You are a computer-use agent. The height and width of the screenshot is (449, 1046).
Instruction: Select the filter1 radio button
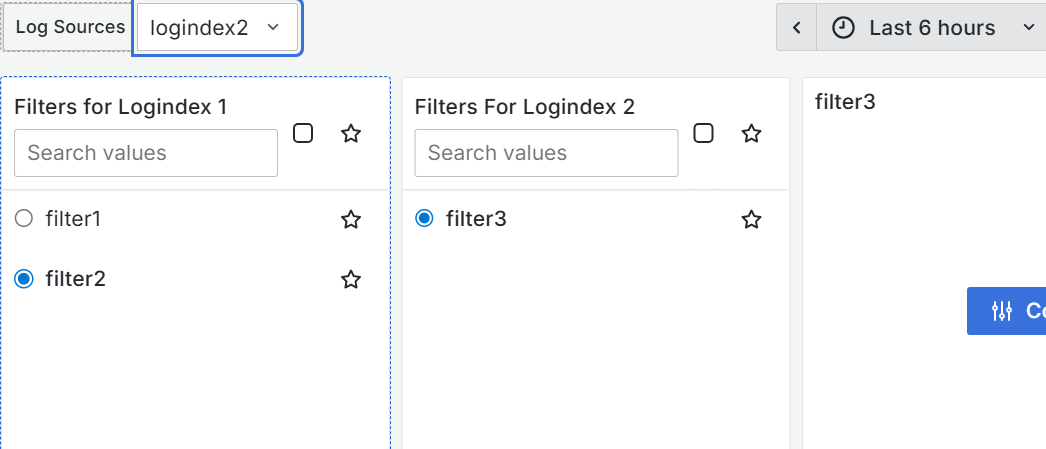pos(25,218)
